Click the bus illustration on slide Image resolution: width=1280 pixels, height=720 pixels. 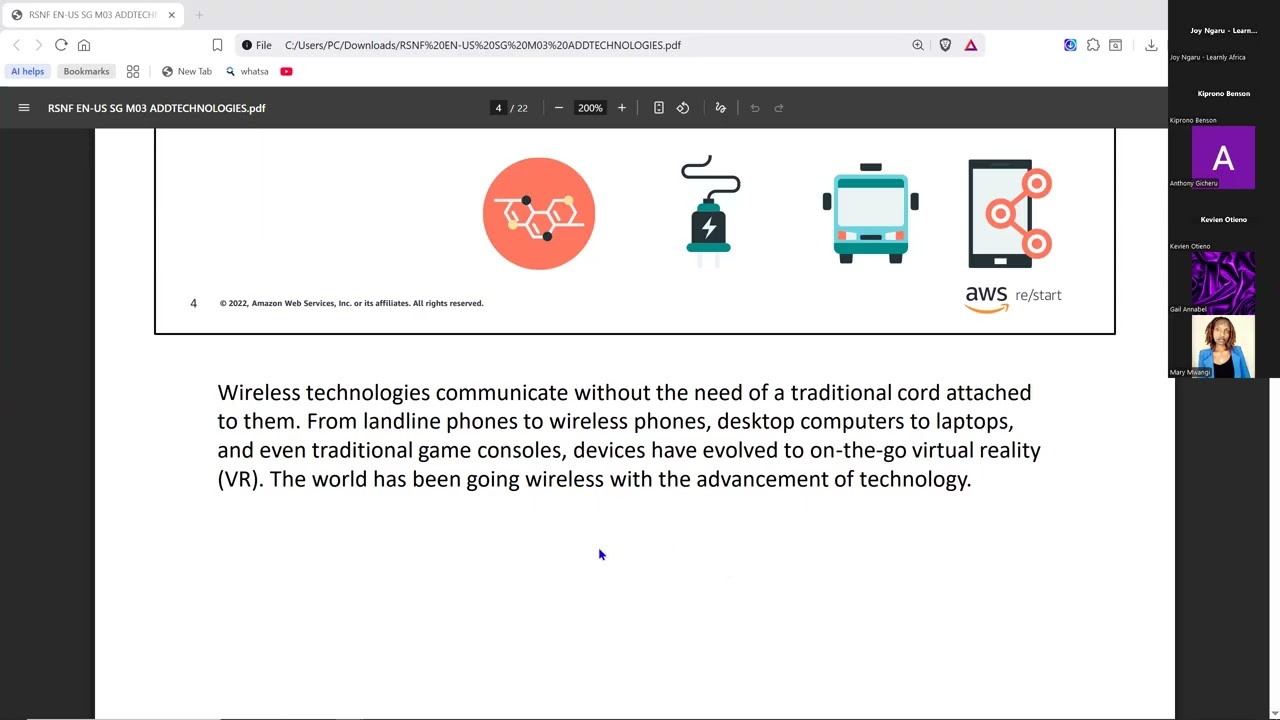click(871, 213)
